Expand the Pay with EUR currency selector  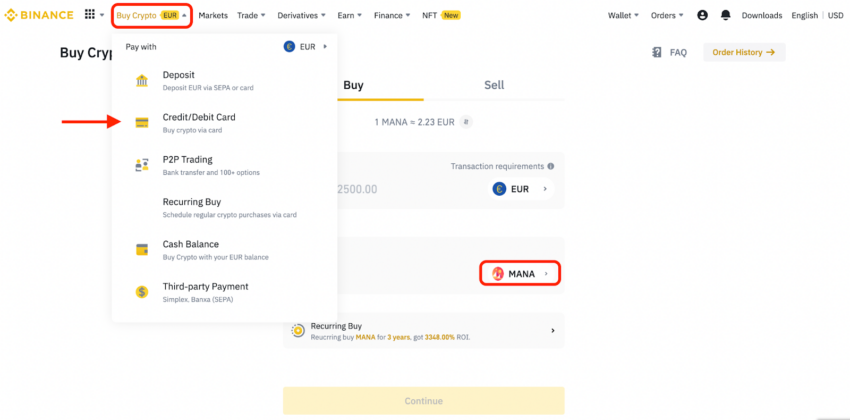306,47
